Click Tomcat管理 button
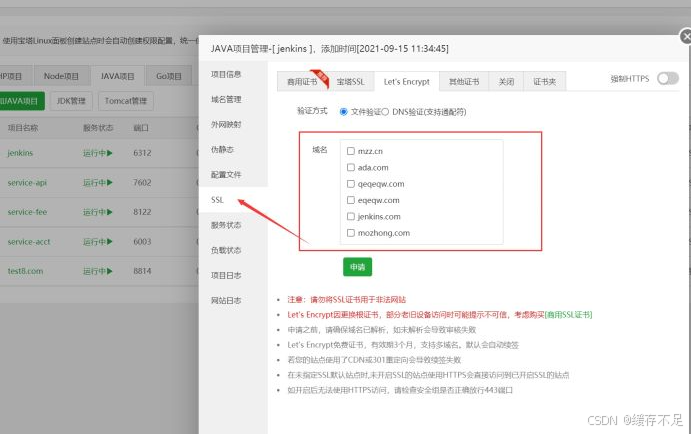 pyautogui.click(x=126, y=101)
